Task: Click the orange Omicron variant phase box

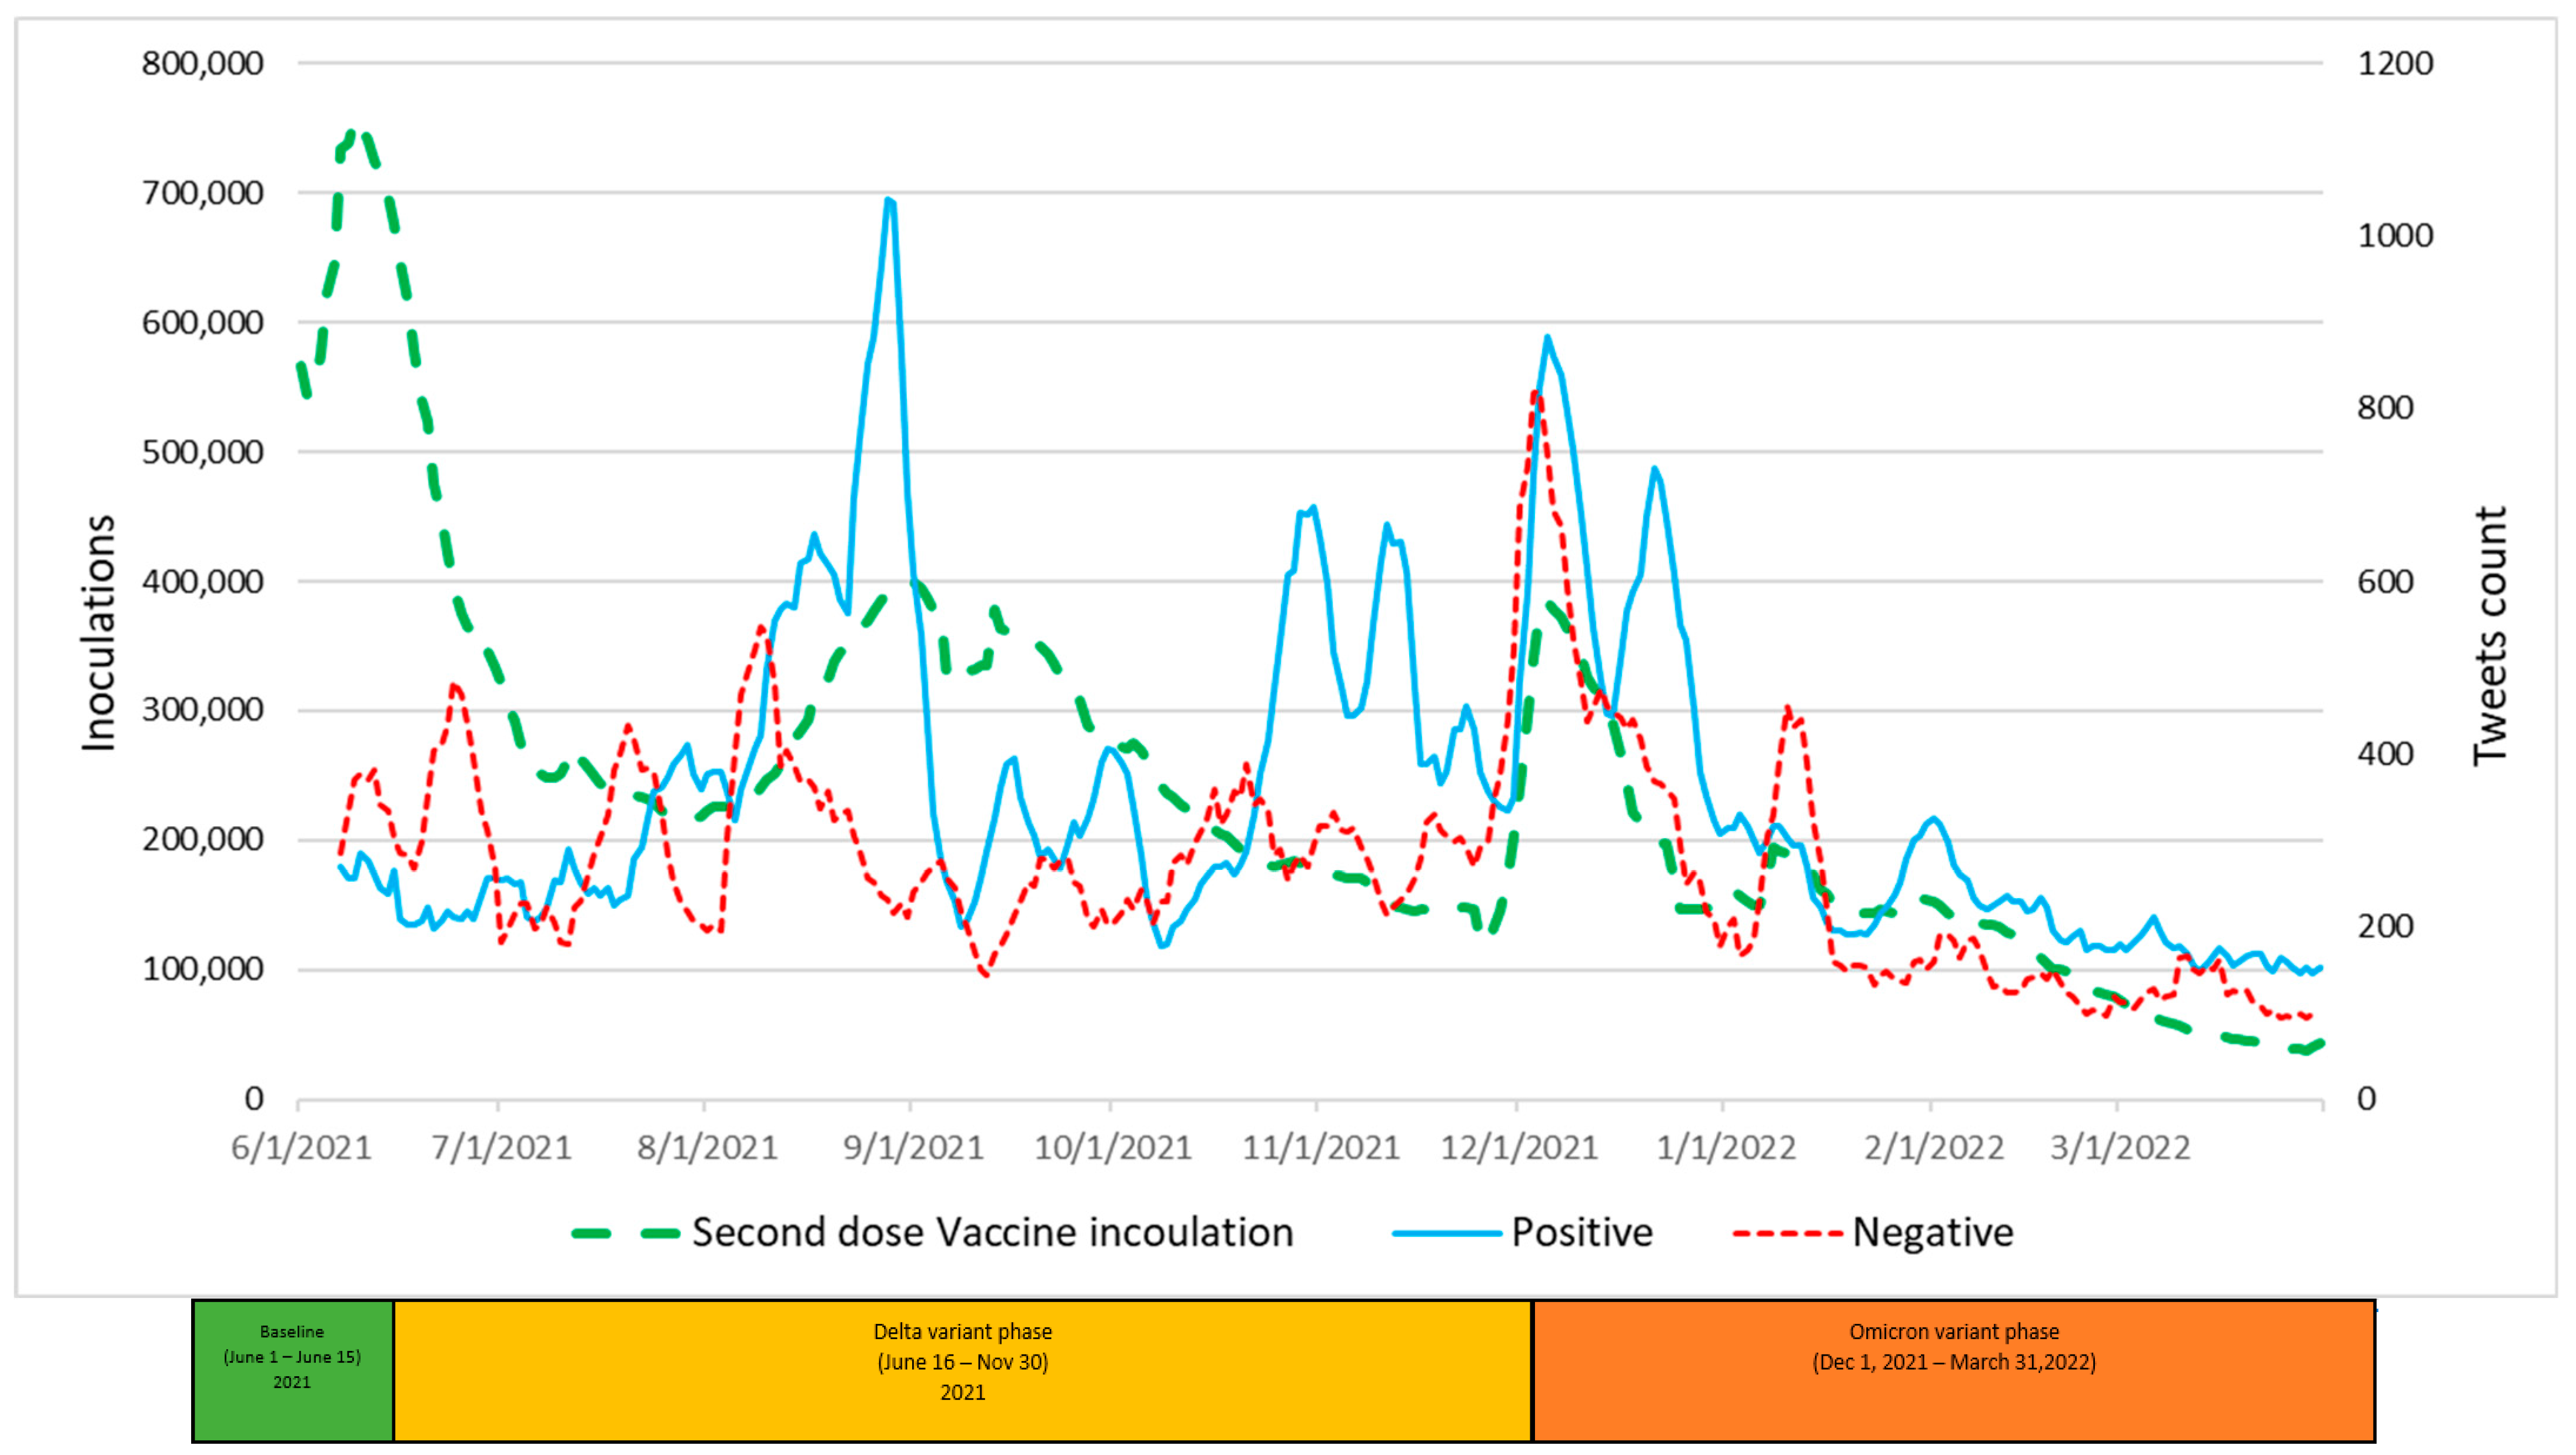Action: [x=1953, y=1370]
